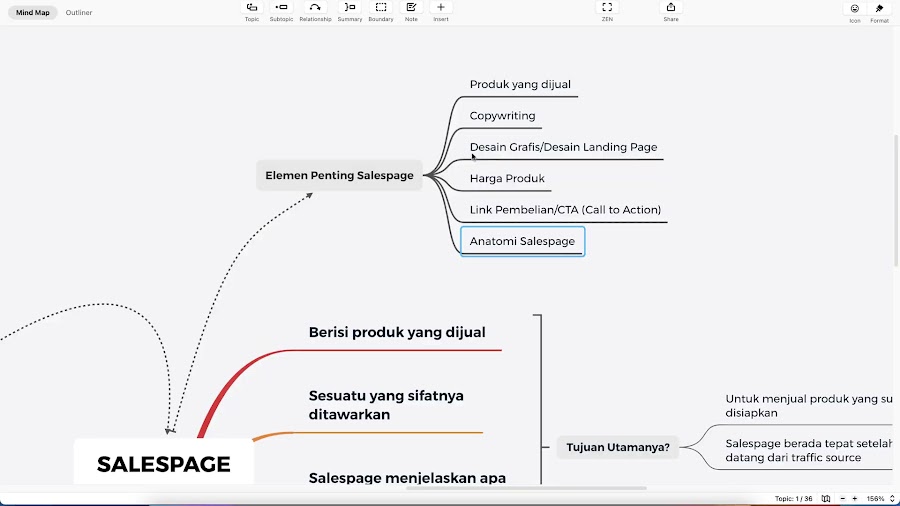Click the horizontal scrollbar at bottom
The width and height of the screenshot is (900, 506).
tap(526, 488)
